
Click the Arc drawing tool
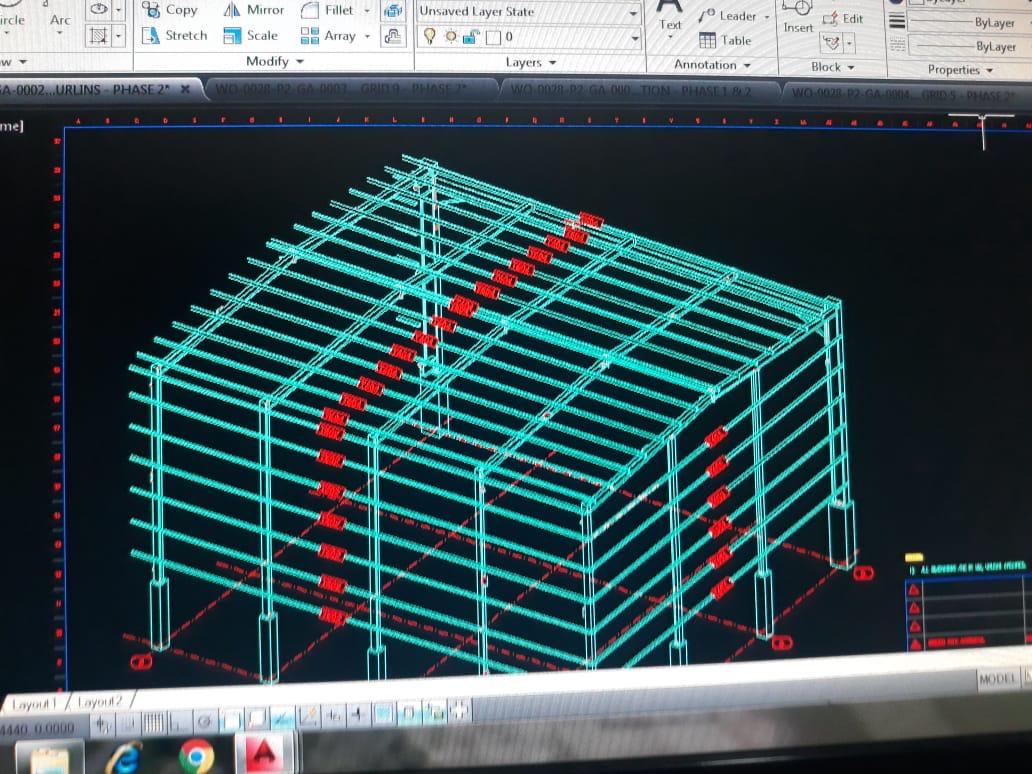point(60,20)
